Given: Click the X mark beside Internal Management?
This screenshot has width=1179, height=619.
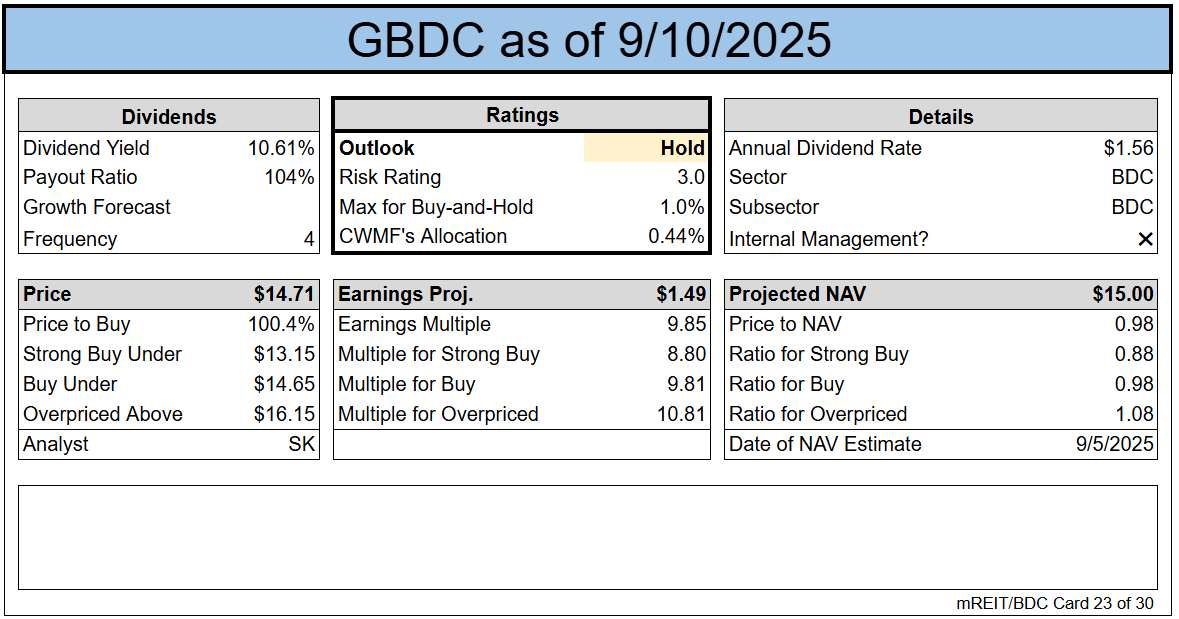Looking at the screenshot, I should point(1145,239).
